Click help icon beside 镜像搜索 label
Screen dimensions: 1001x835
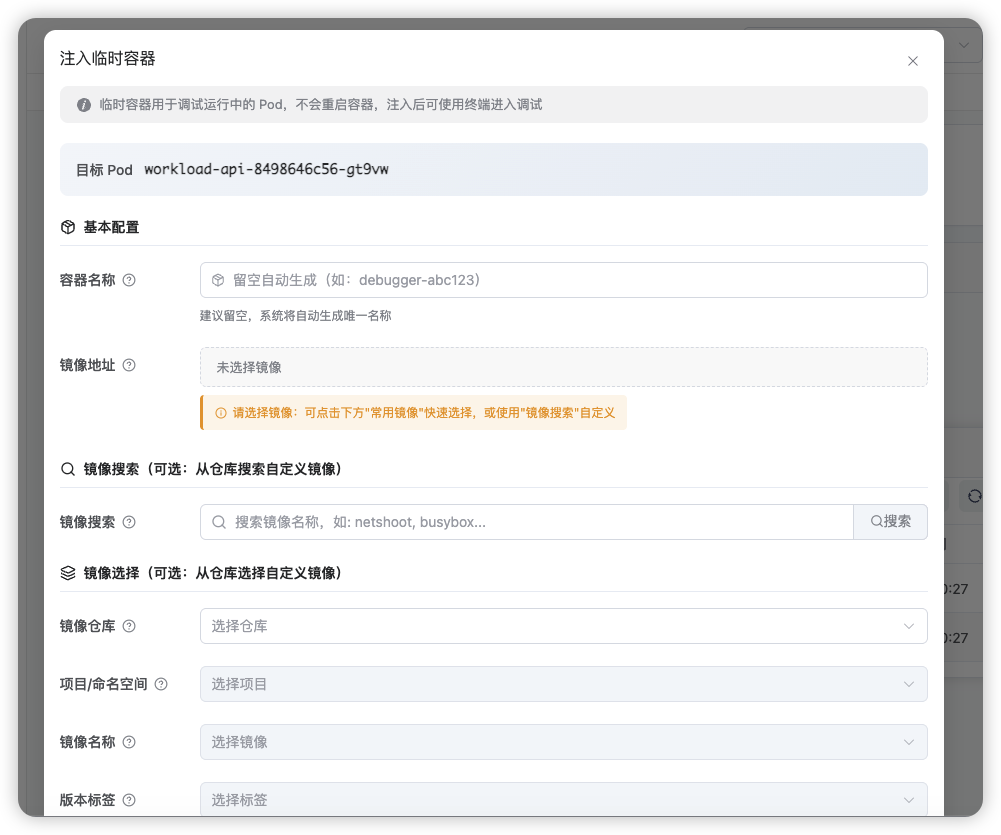(129, 522)
